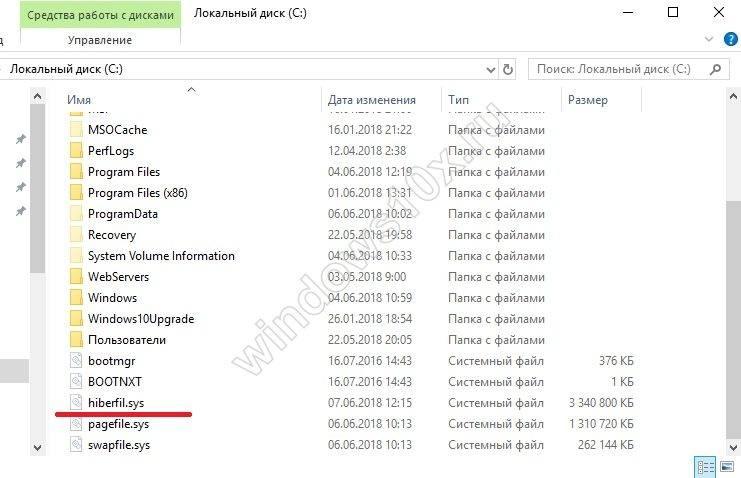Screen dimensions: 741x478
Task: Toggle sort order with the arrow above Имя
Action: pyautogui.click(x=191, y=89)
